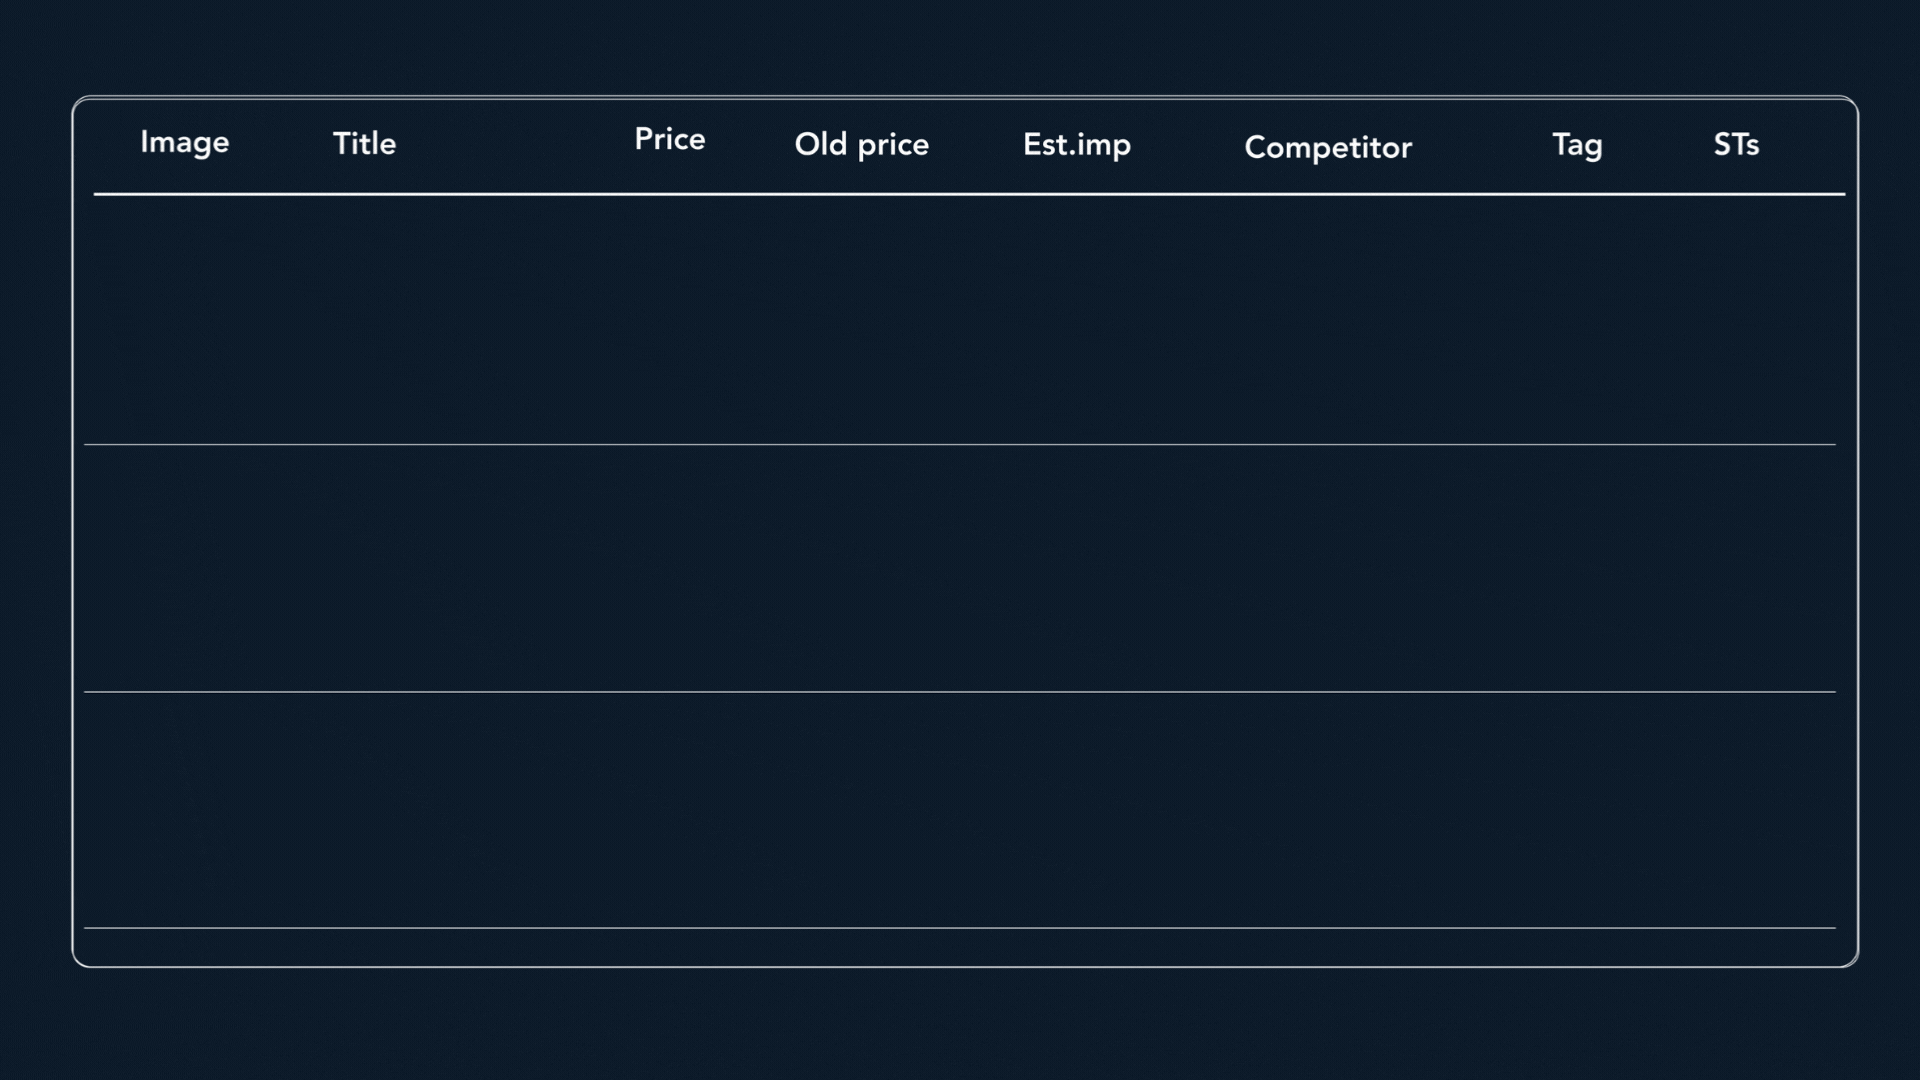Click the Tag column header
Image resolution: width=1920 pixels, height=1080 pixels.
coord(1577,145)
